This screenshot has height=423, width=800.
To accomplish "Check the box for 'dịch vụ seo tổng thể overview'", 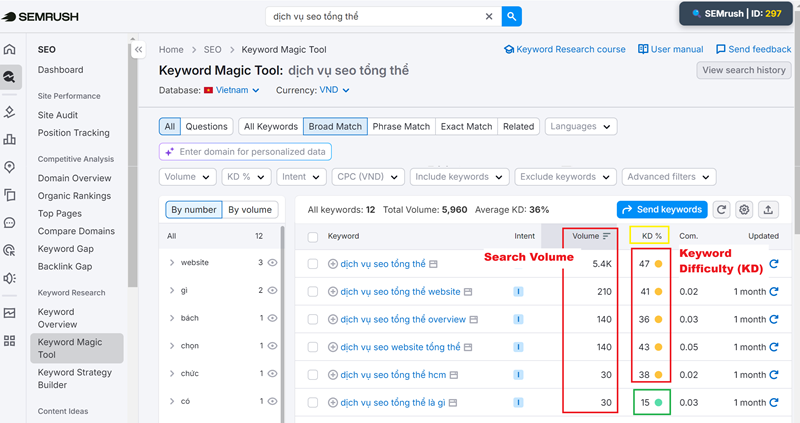I will tap(313, 319).
